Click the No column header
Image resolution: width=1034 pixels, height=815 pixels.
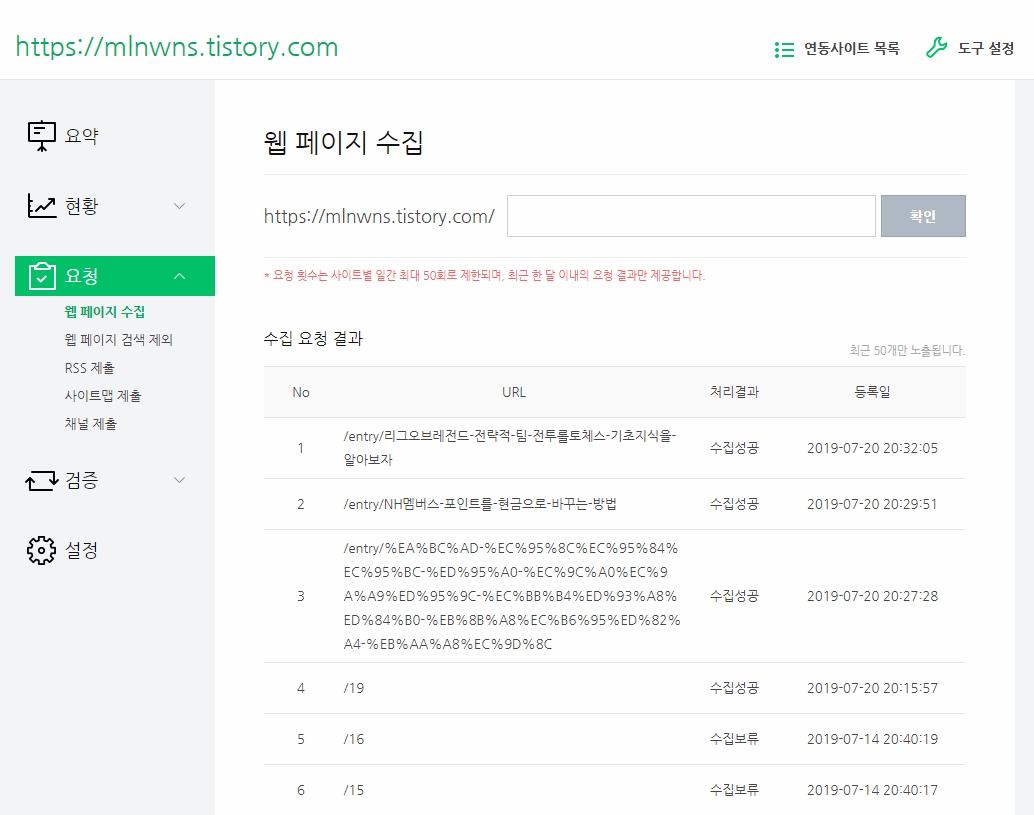tap(301, 392)
